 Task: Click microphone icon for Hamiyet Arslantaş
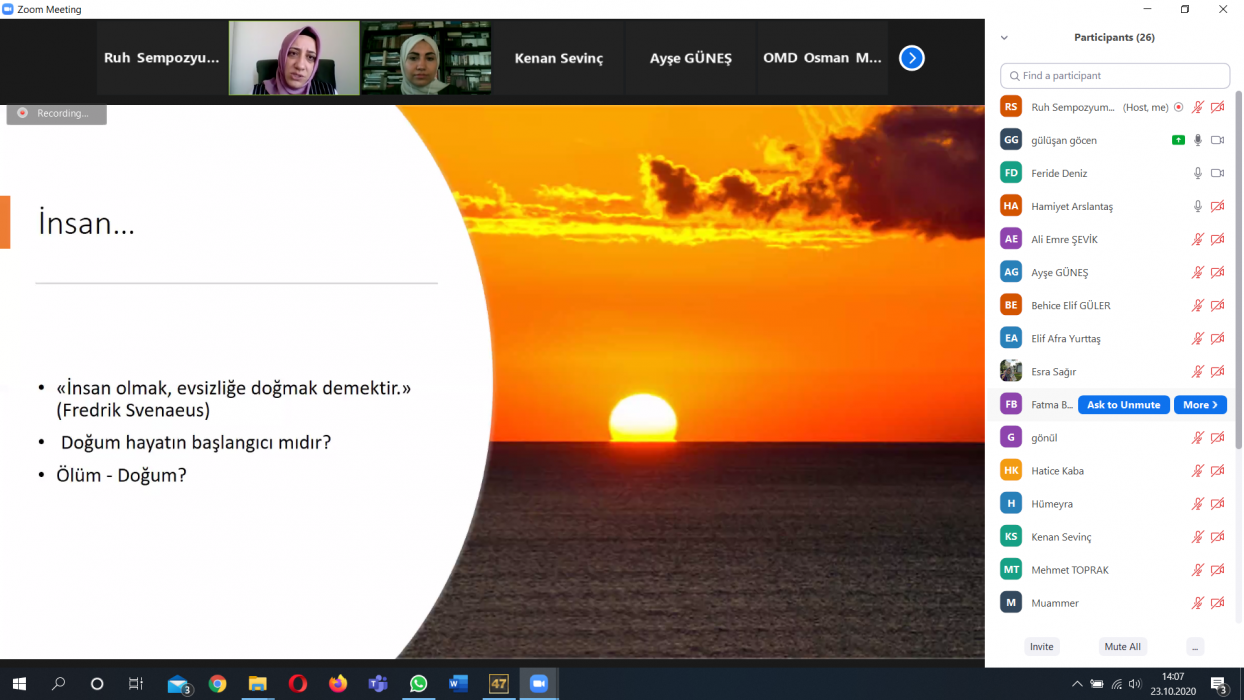(1197, 206)
